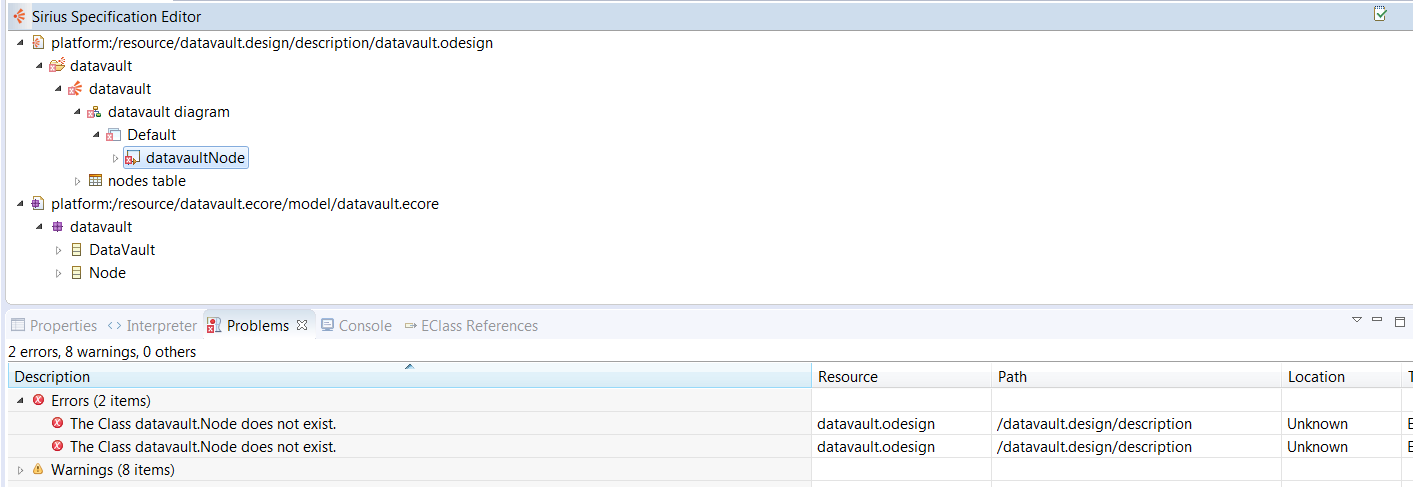Switch to the Interpreter tab

[x=152, y=325]
